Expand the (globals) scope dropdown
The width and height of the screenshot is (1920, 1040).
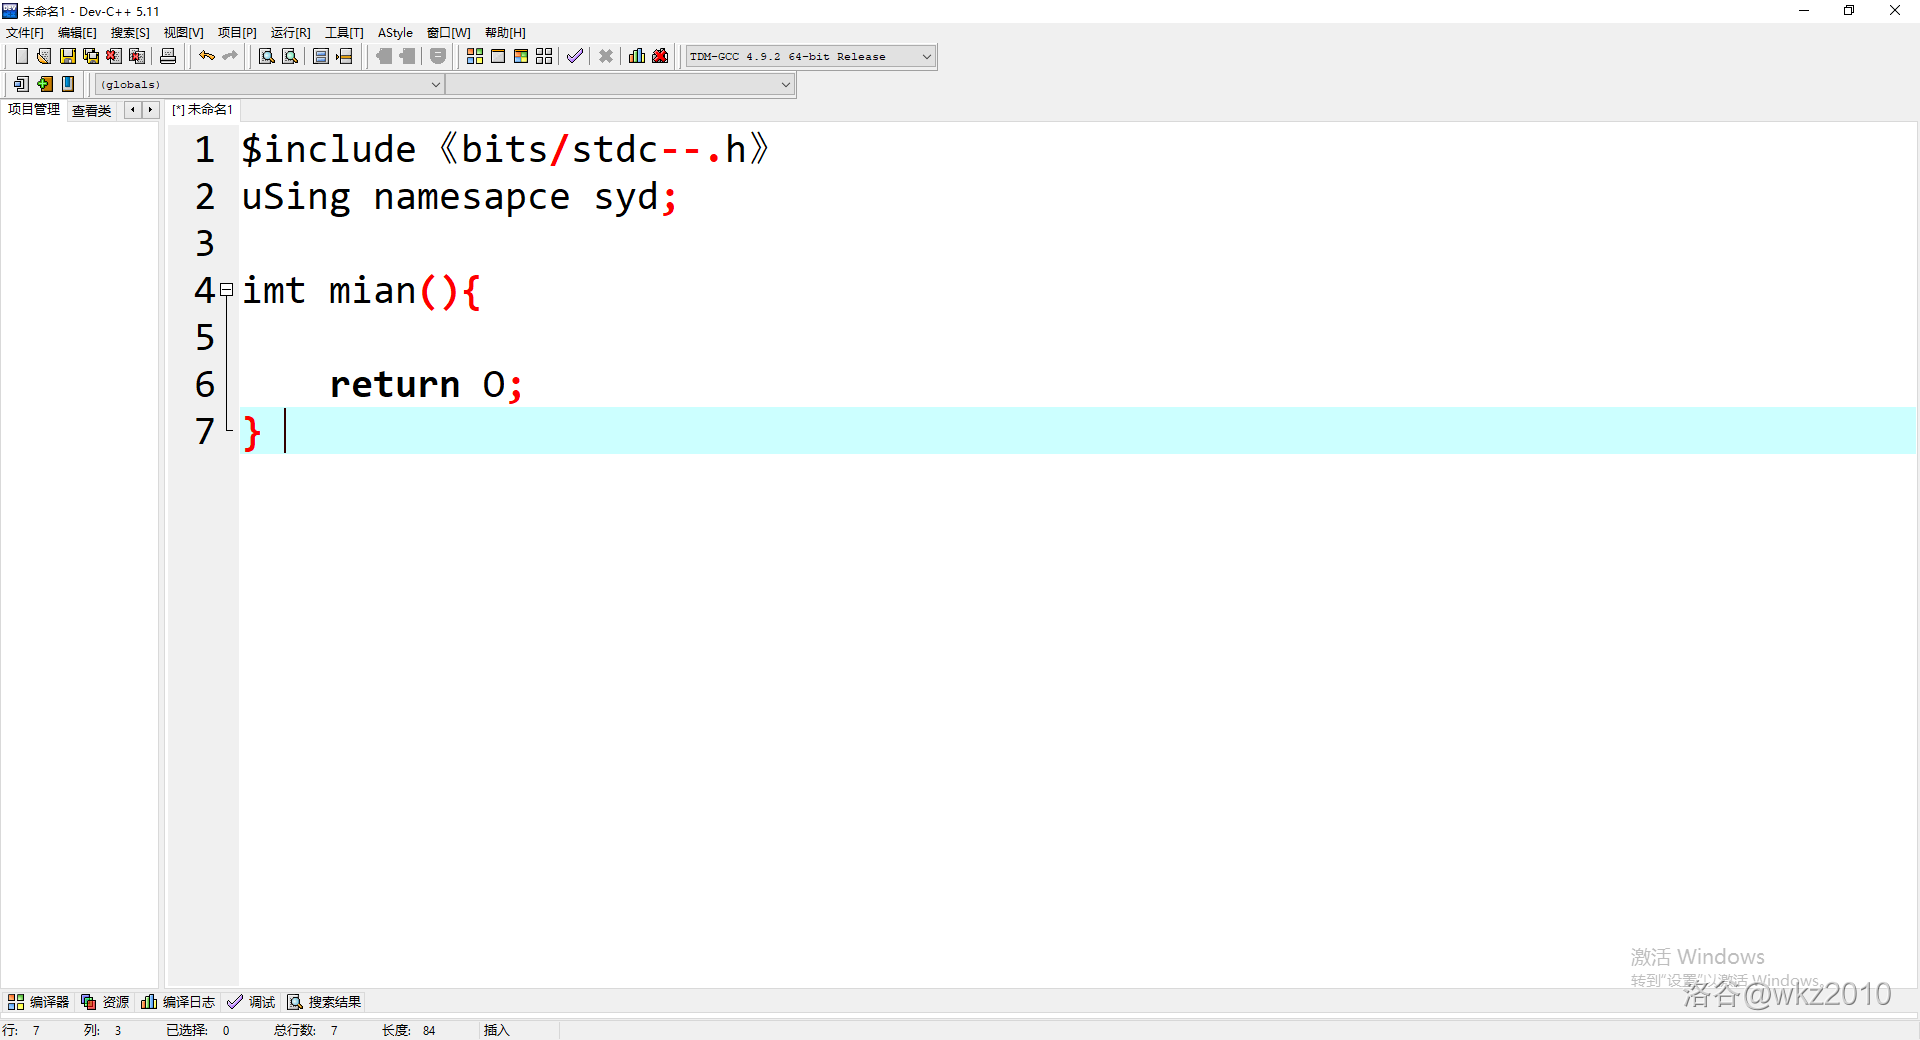point(435,85)
